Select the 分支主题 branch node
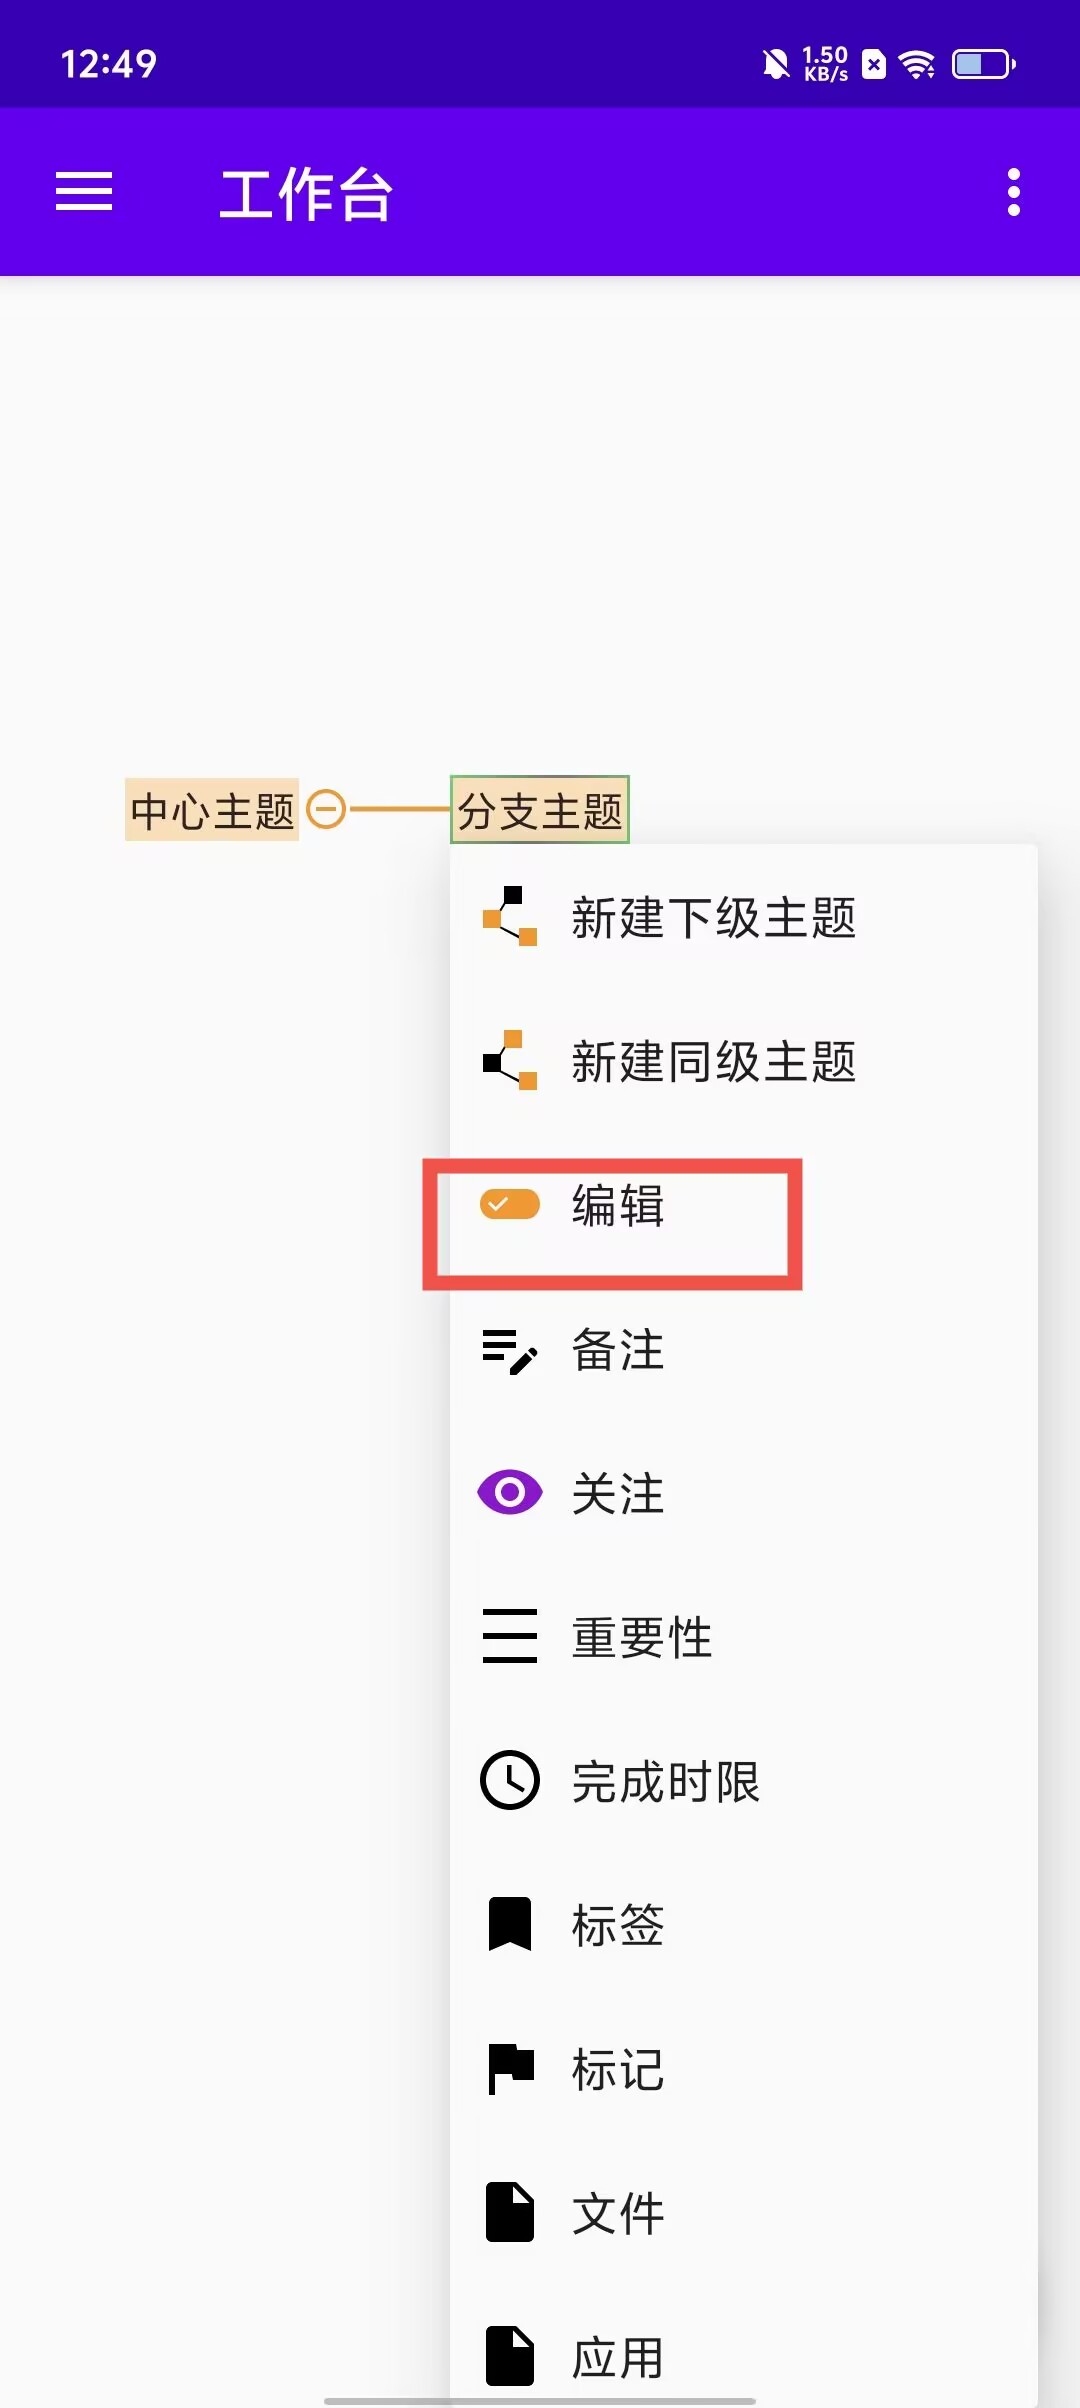 (x=540, y=809)
